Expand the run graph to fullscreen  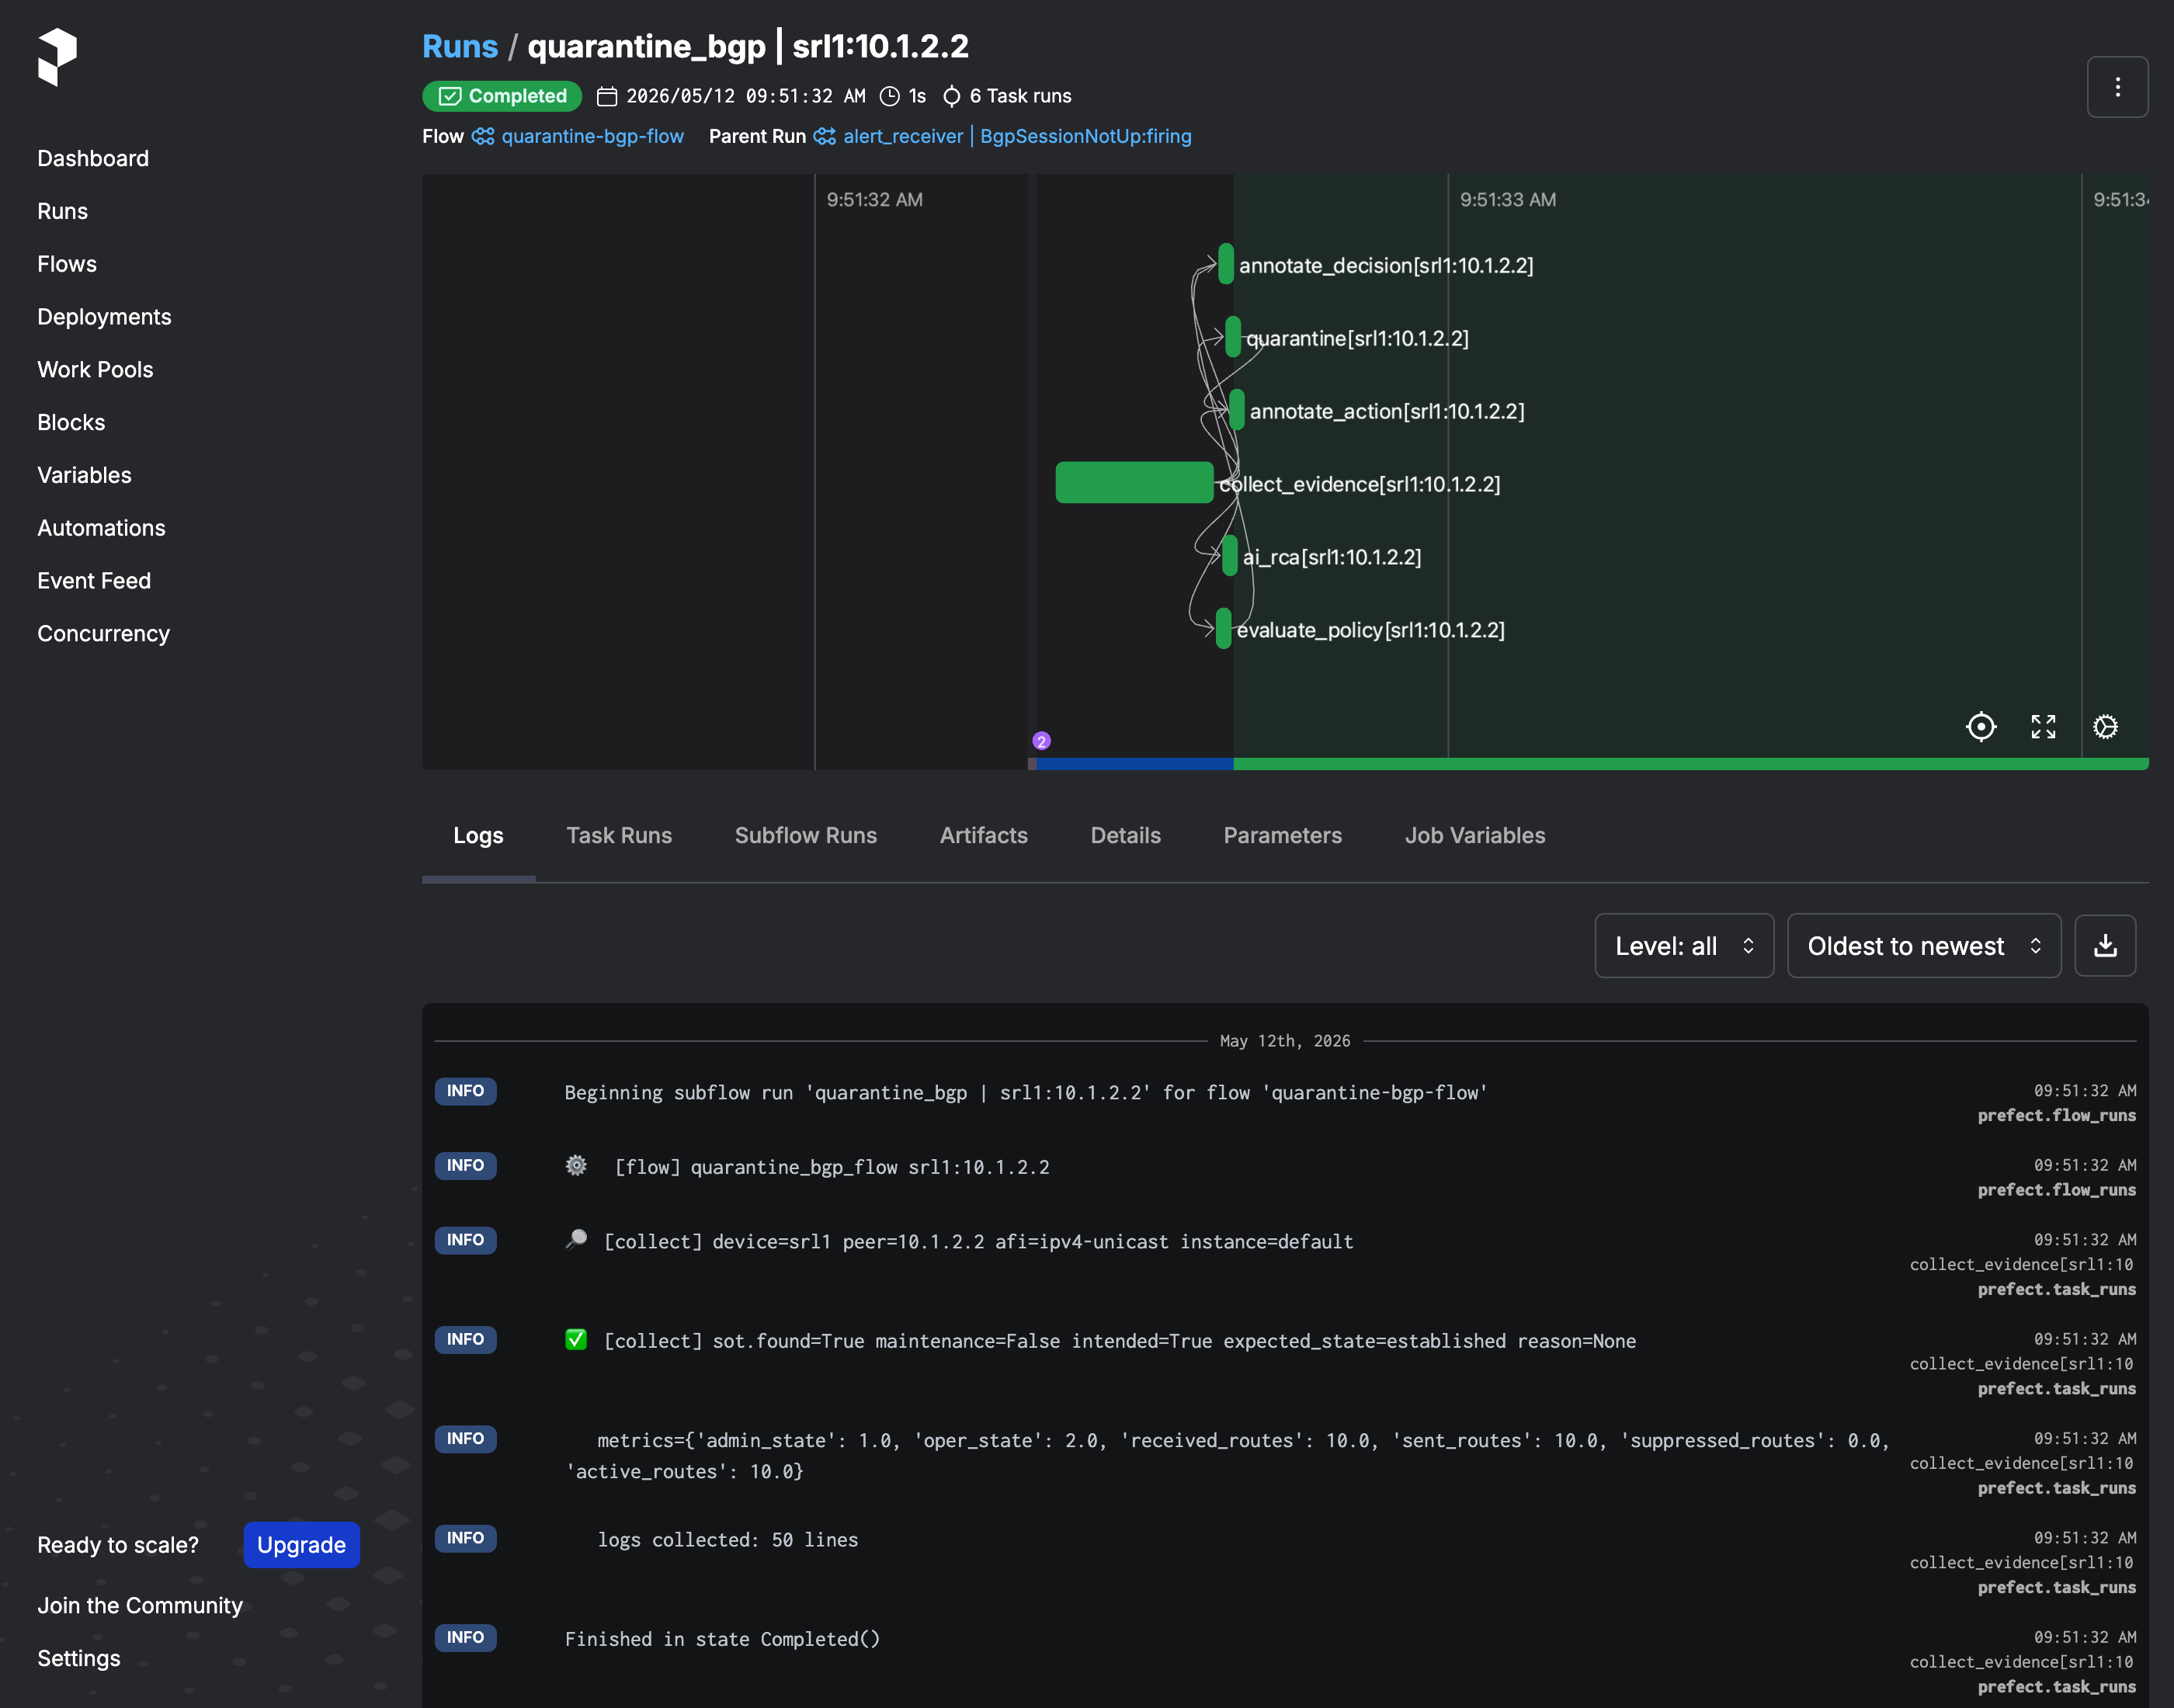coord(2043,727)
